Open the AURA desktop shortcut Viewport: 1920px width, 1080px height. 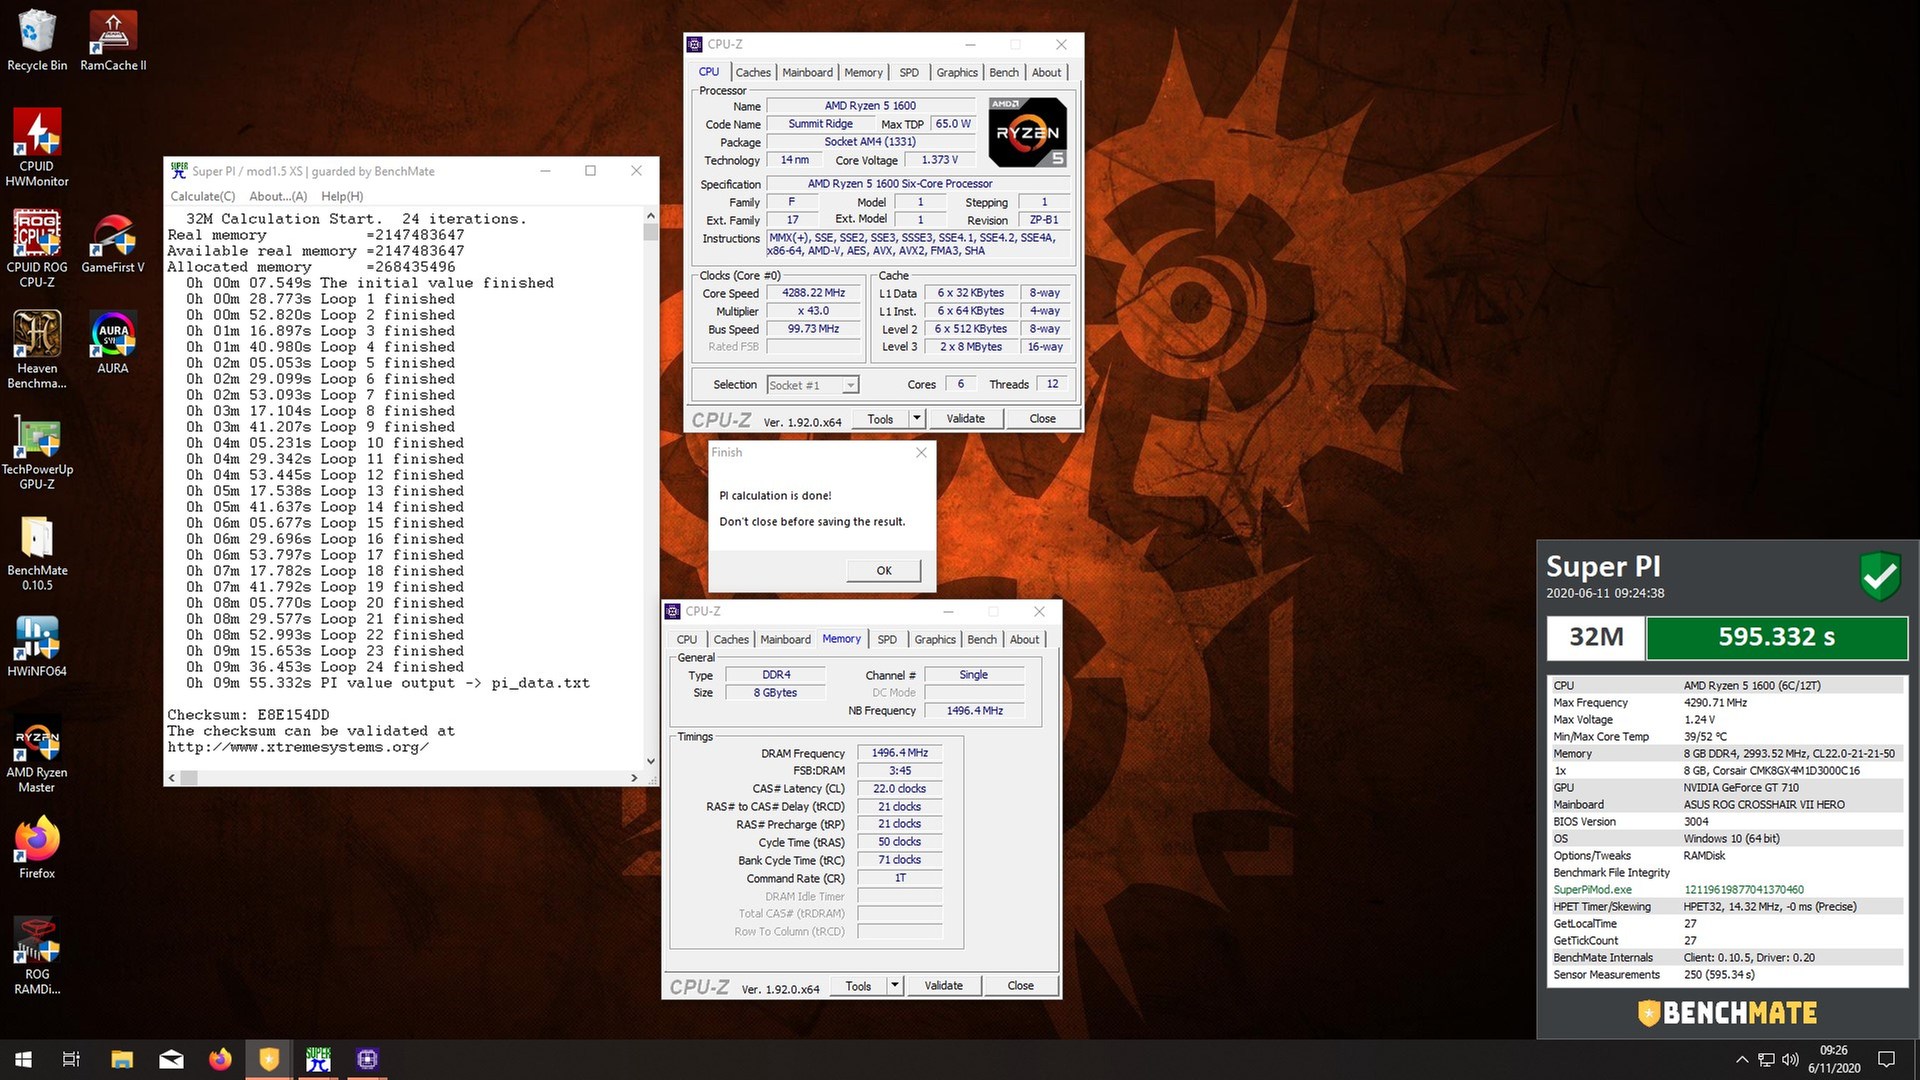point(113,343)
